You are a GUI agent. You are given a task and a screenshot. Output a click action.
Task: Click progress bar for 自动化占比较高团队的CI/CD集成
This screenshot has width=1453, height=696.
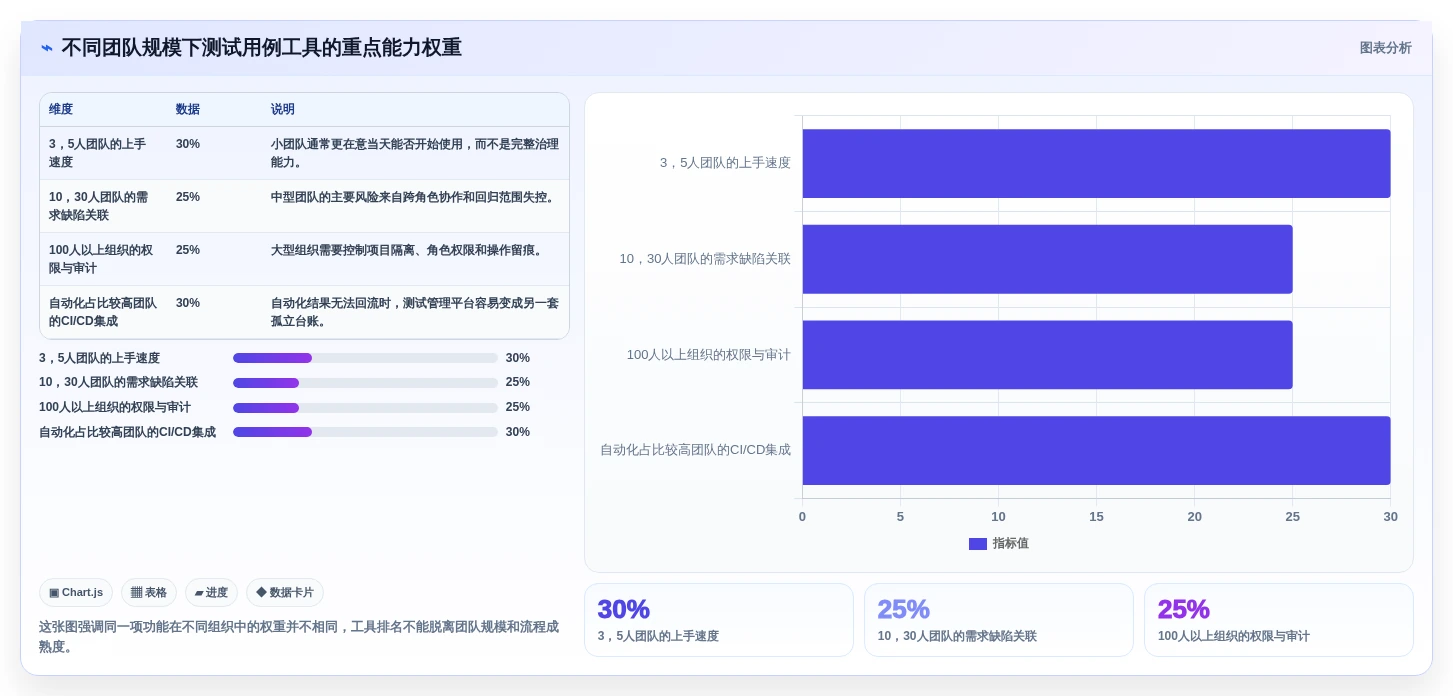click(365, 432)
